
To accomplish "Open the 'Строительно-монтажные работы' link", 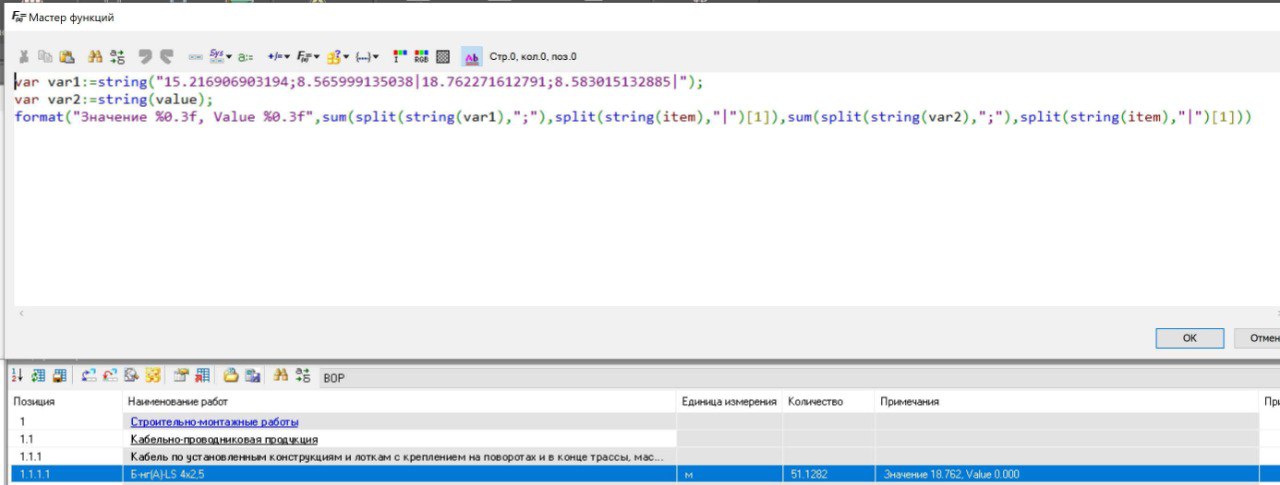I will coord(214,422).
